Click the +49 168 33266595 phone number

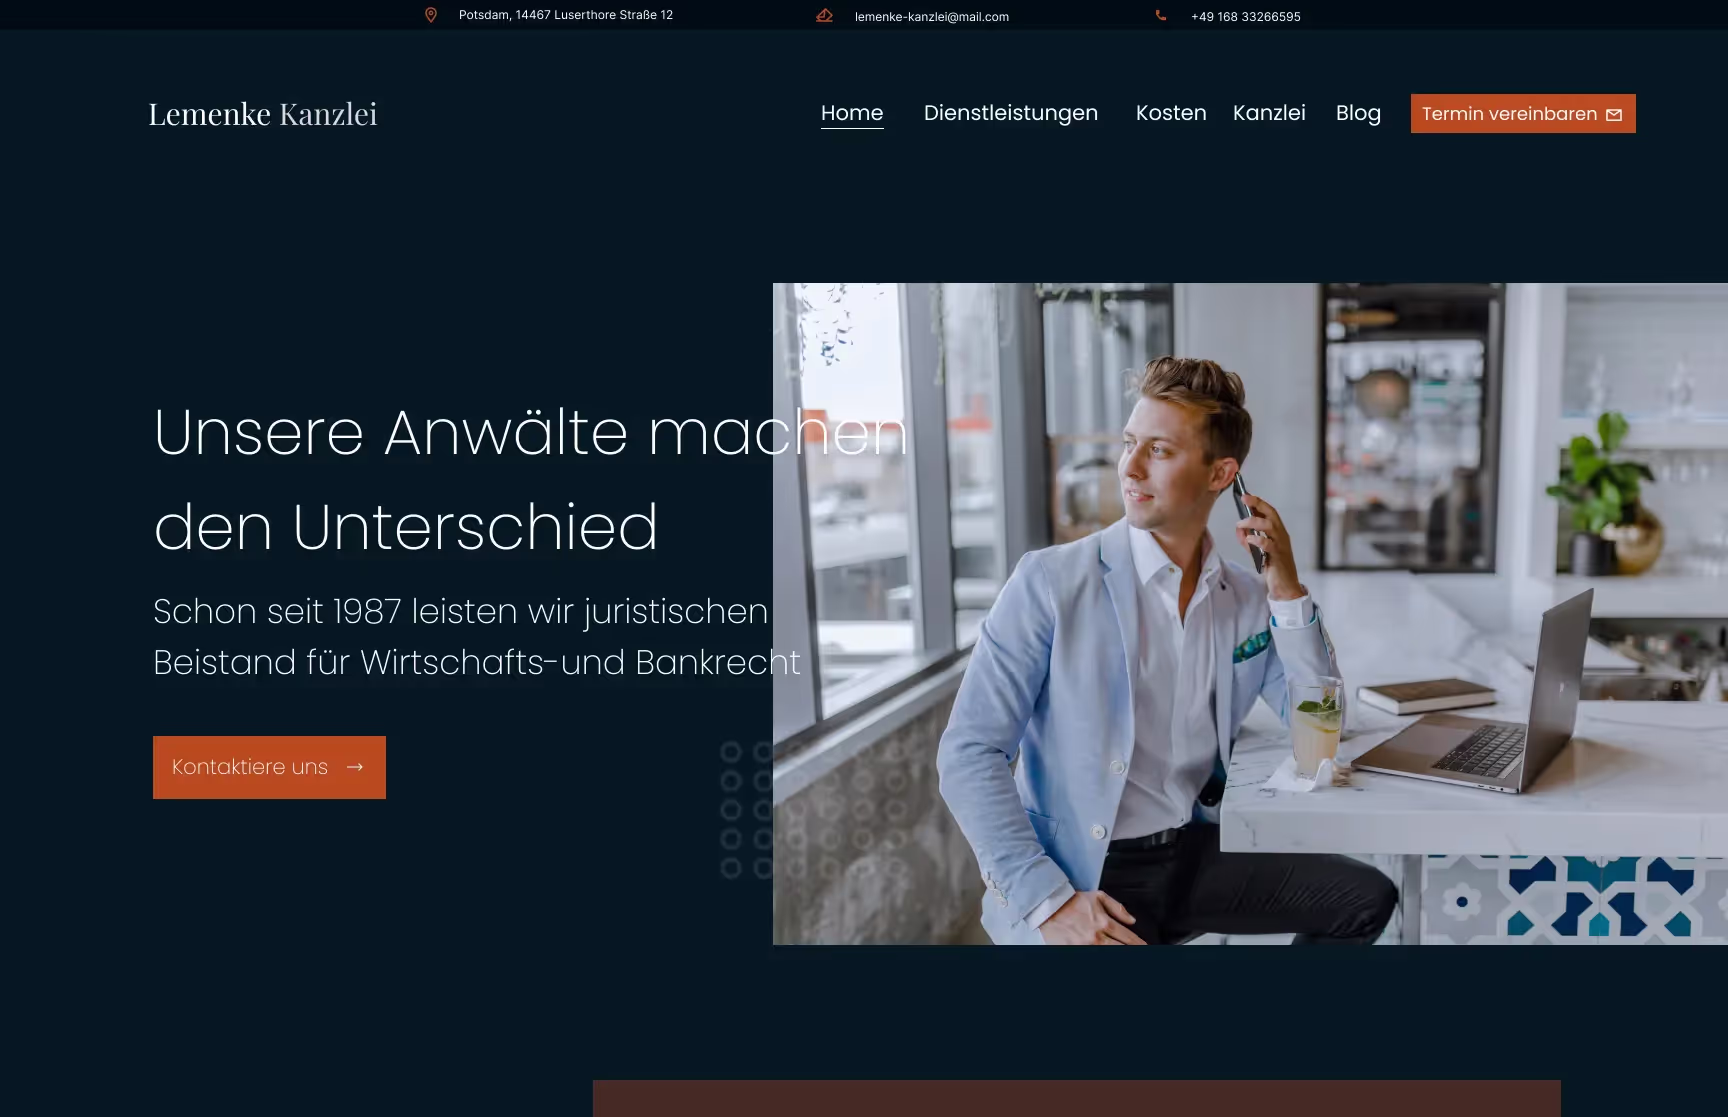click(x=1246, y=16)
